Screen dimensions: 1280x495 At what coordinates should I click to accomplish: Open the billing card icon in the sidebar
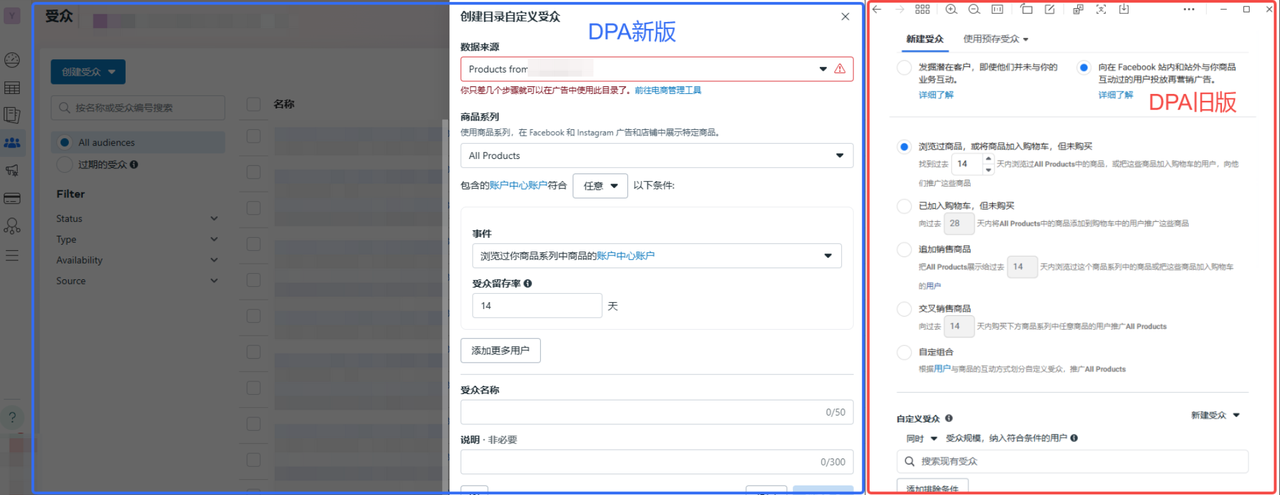coord(12,199)
